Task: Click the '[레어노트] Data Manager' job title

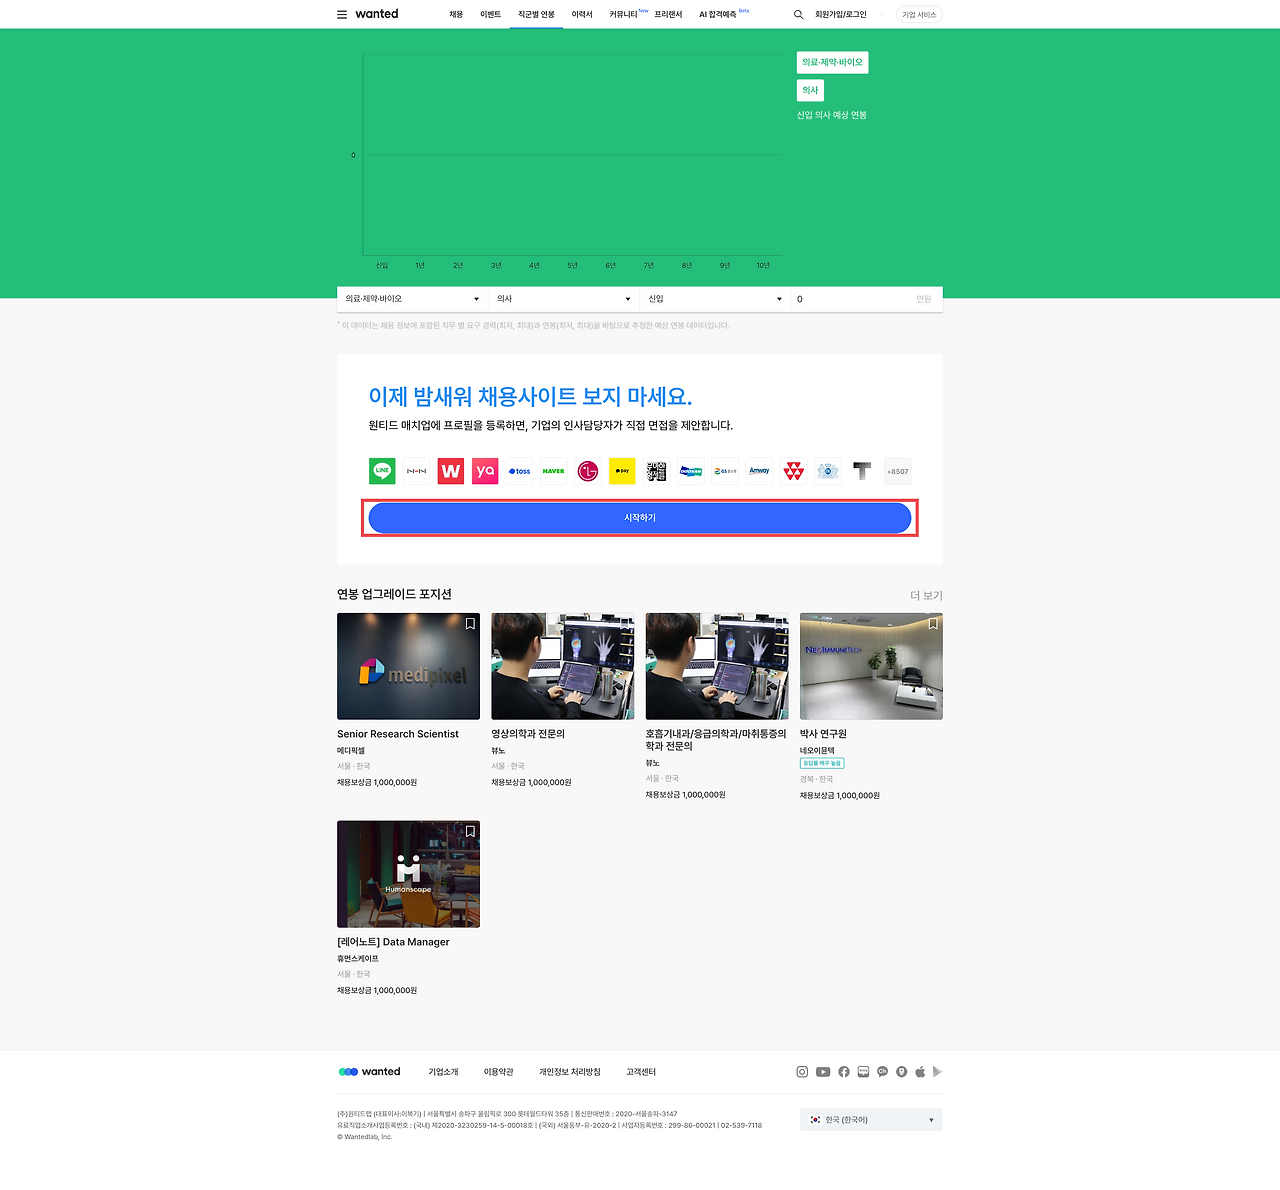Action: coord(393,942)
